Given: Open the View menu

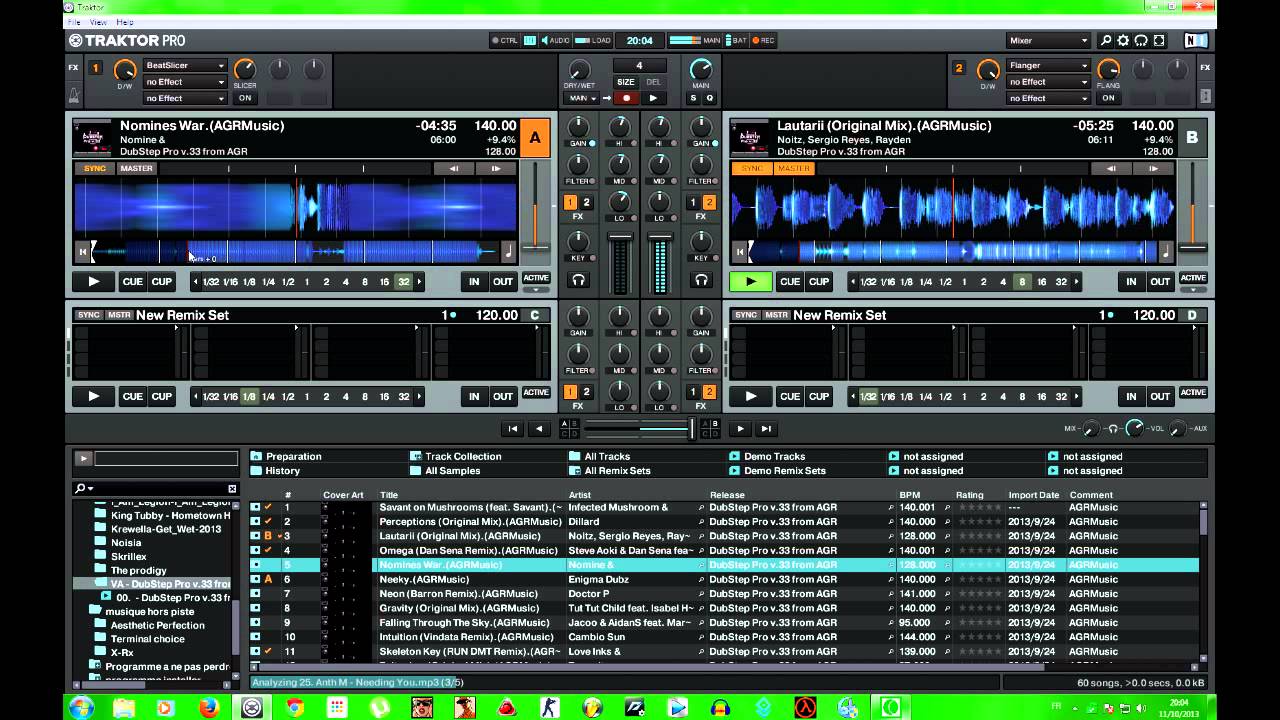Looking at the screenshot, I should pos(98,21).
